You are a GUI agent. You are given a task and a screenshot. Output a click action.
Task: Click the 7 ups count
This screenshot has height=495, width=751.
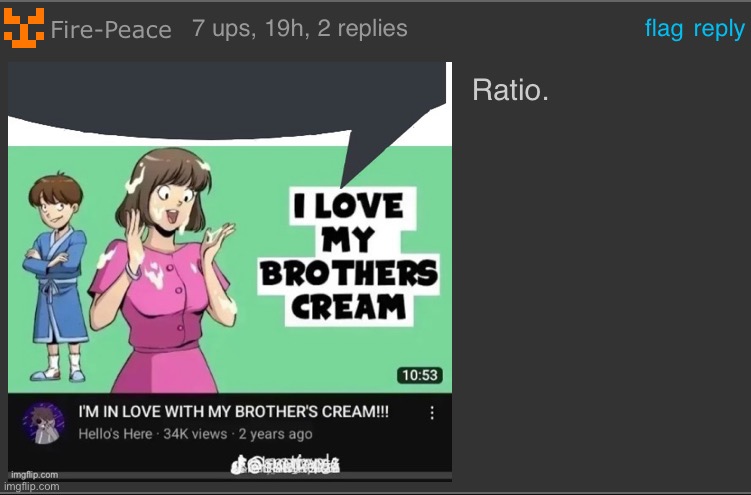point(224,29)
